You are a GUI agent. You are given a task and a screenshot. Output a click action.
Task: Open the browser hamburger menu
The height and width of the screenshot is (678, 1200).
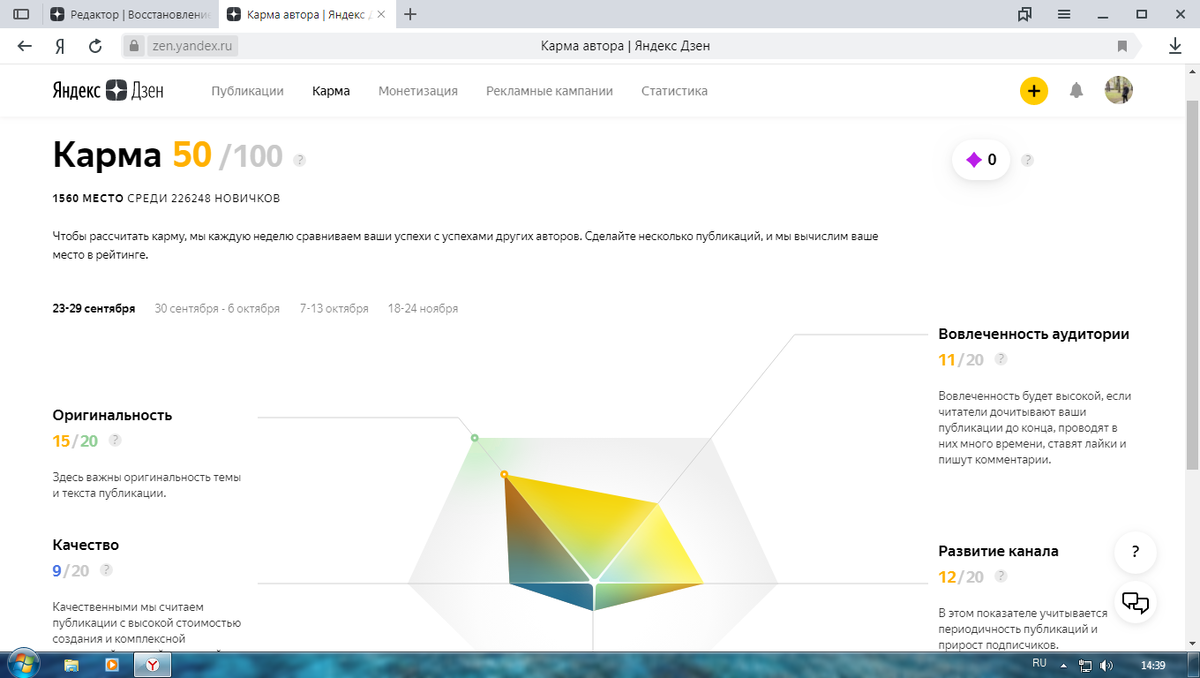pos(1064,14)
